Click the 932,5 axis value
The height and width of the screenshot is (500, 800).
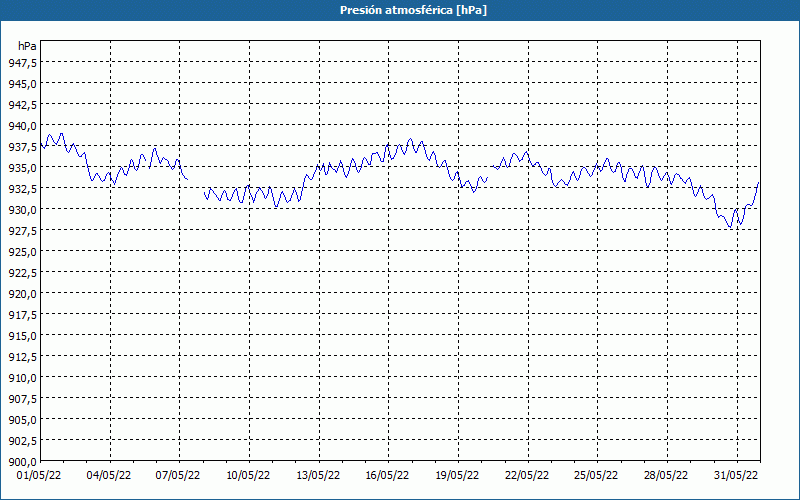coord(22,188)
